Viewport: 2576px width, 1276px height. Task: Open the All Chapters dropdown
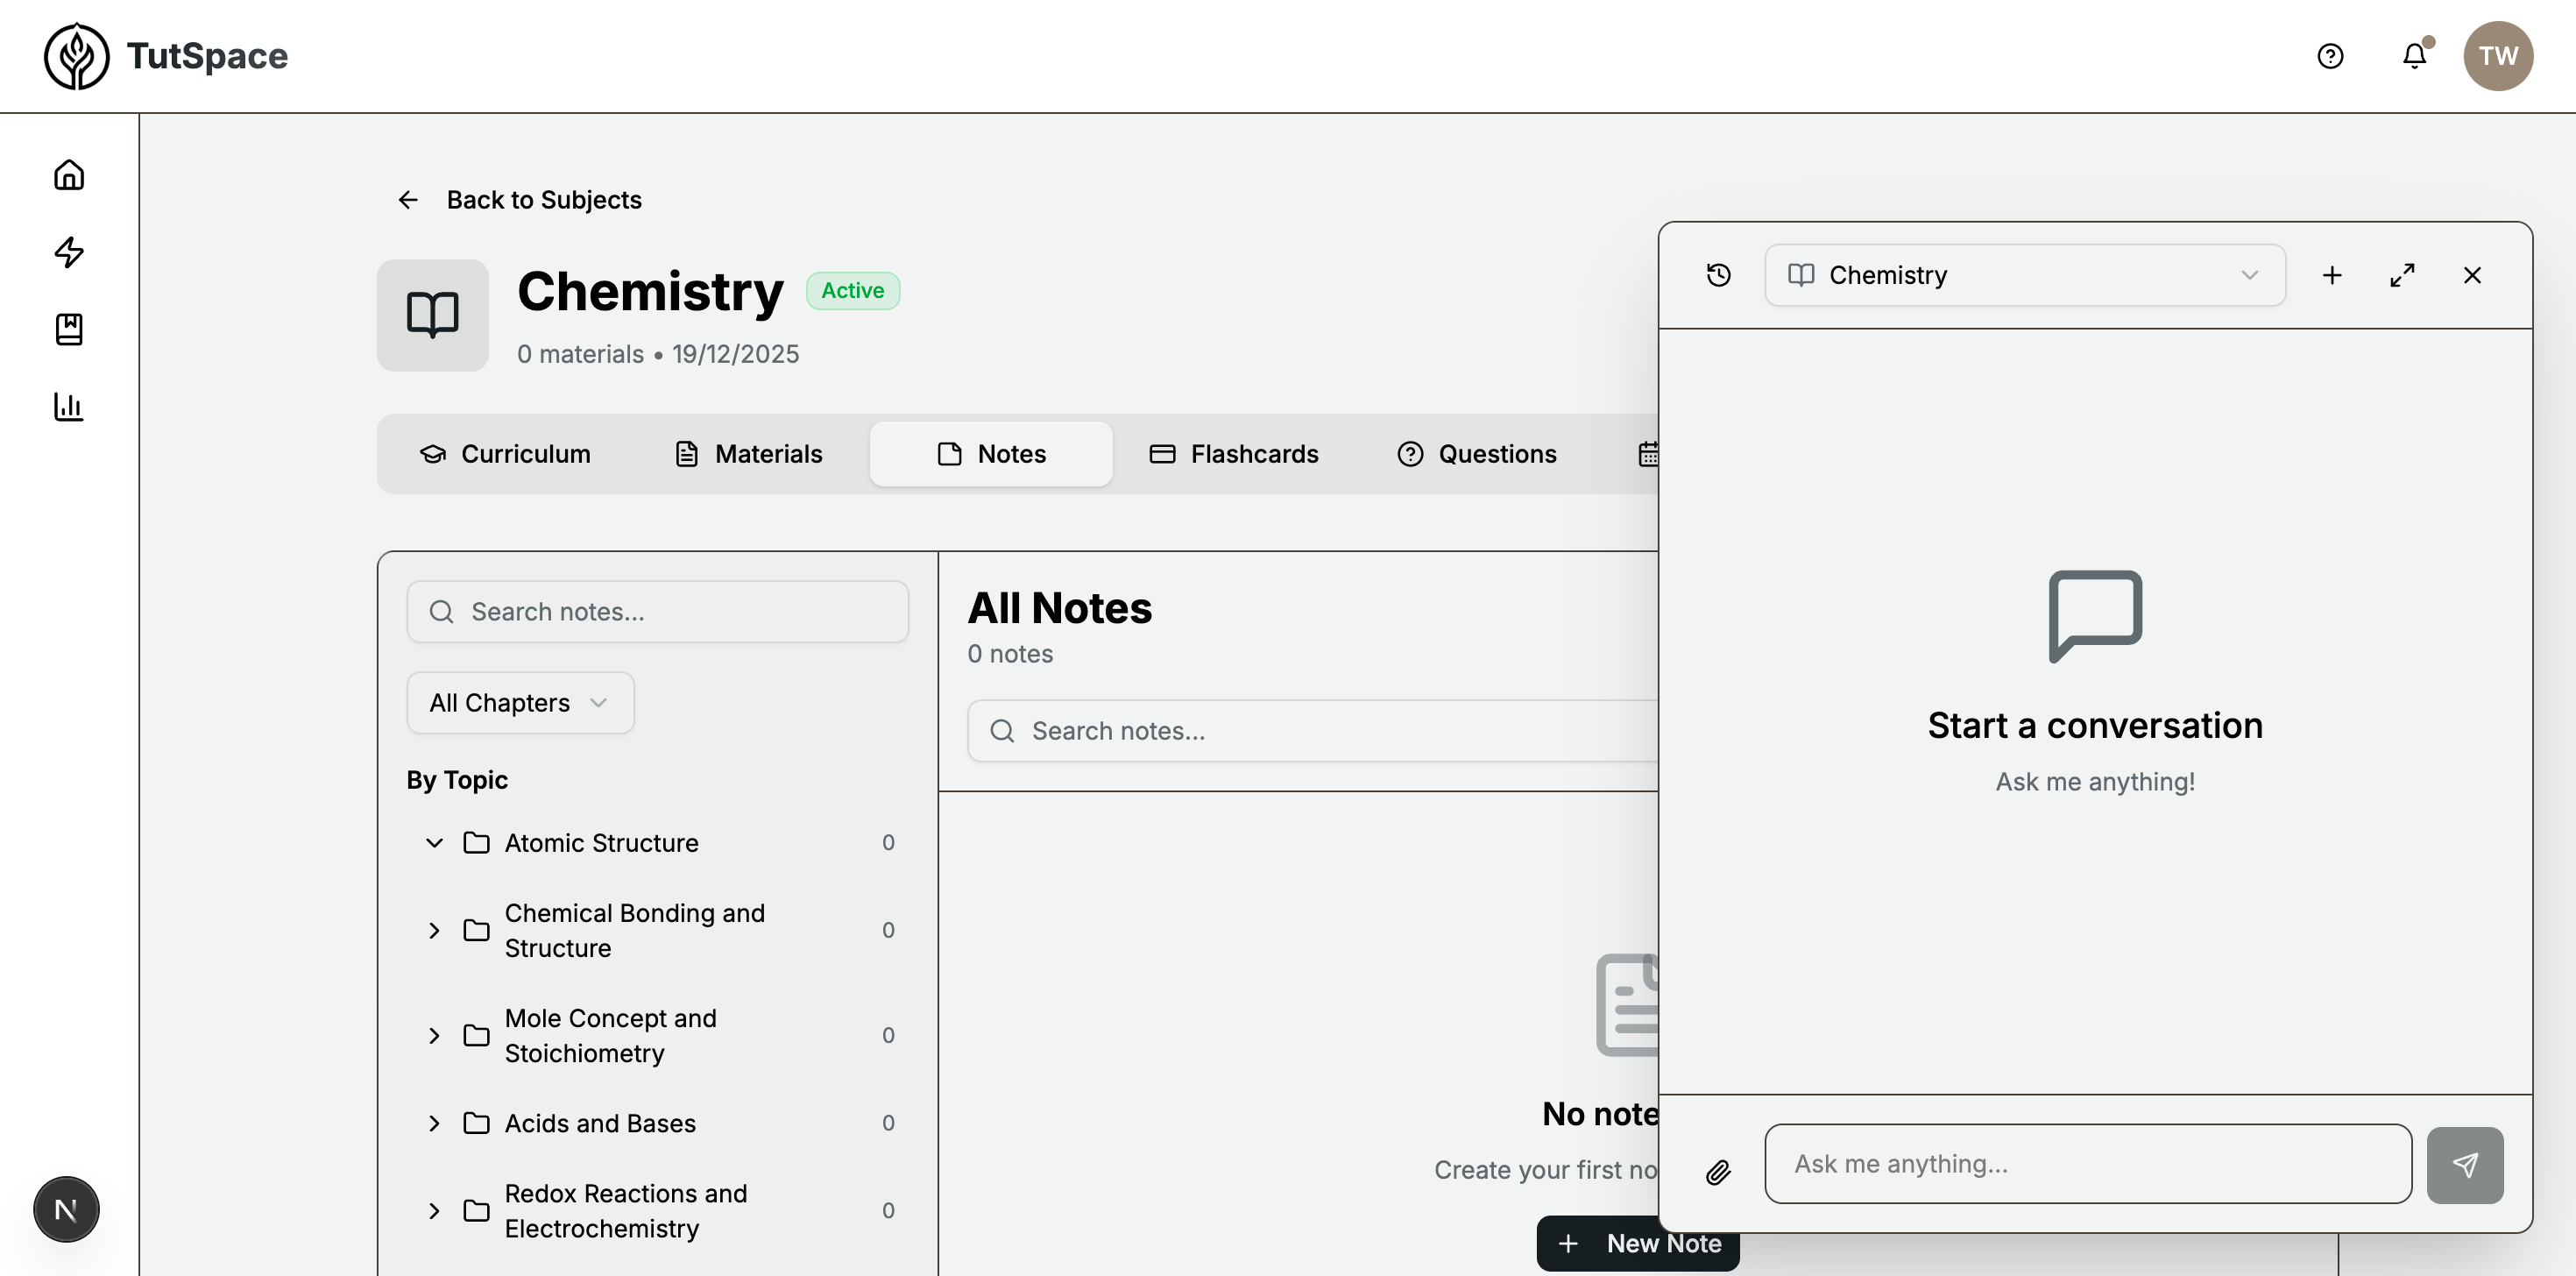519,702
